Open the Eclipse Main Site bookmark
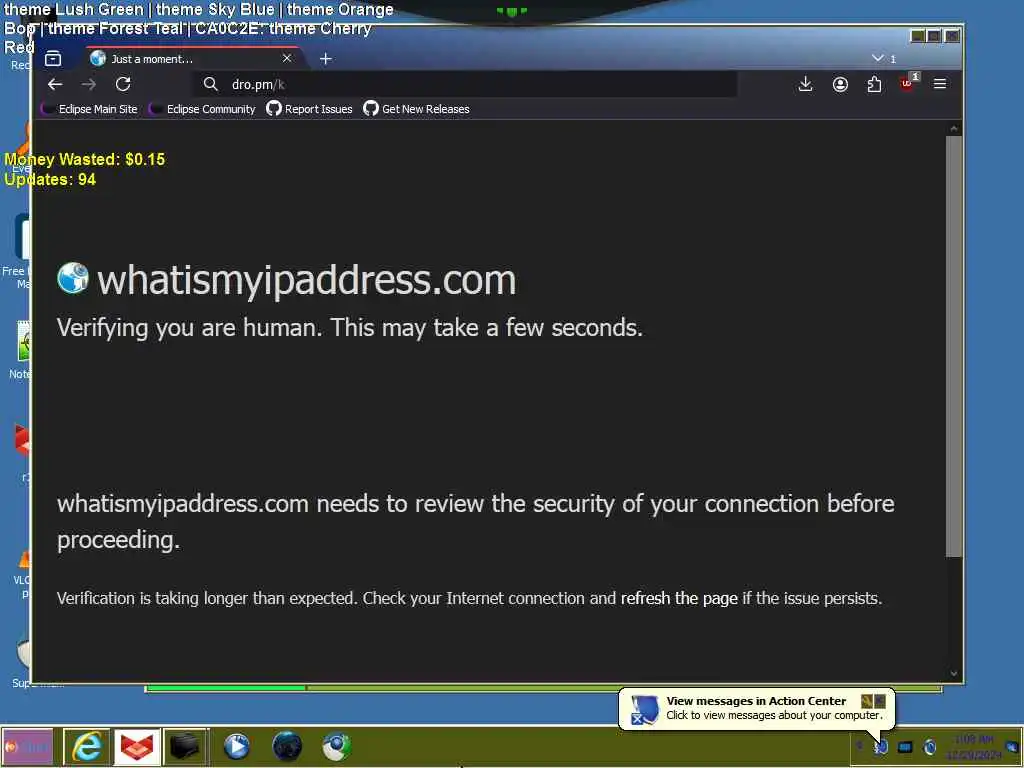The image size is (1024, 768). pos(89,109)
